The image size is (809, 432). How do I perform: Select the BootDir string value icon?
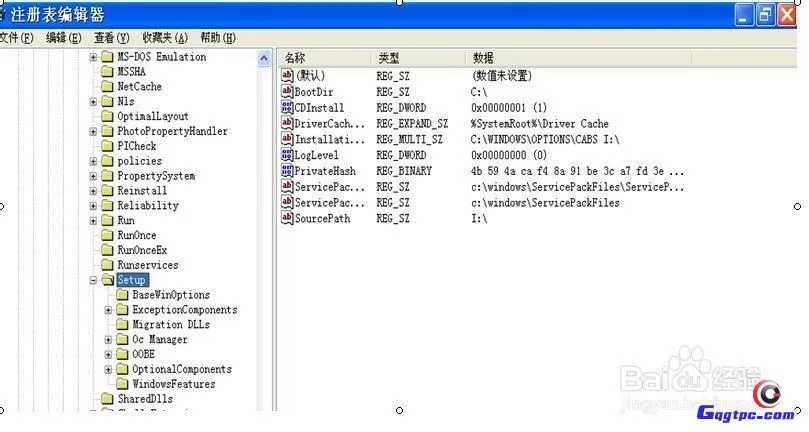pos(287,91)
